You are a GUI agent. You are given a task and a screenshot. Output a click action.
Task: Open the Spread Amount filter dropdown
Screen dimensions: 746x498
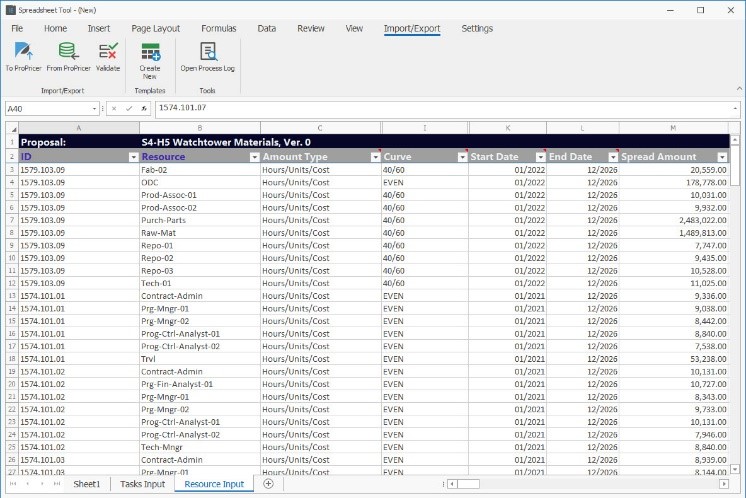click(722, 157)
